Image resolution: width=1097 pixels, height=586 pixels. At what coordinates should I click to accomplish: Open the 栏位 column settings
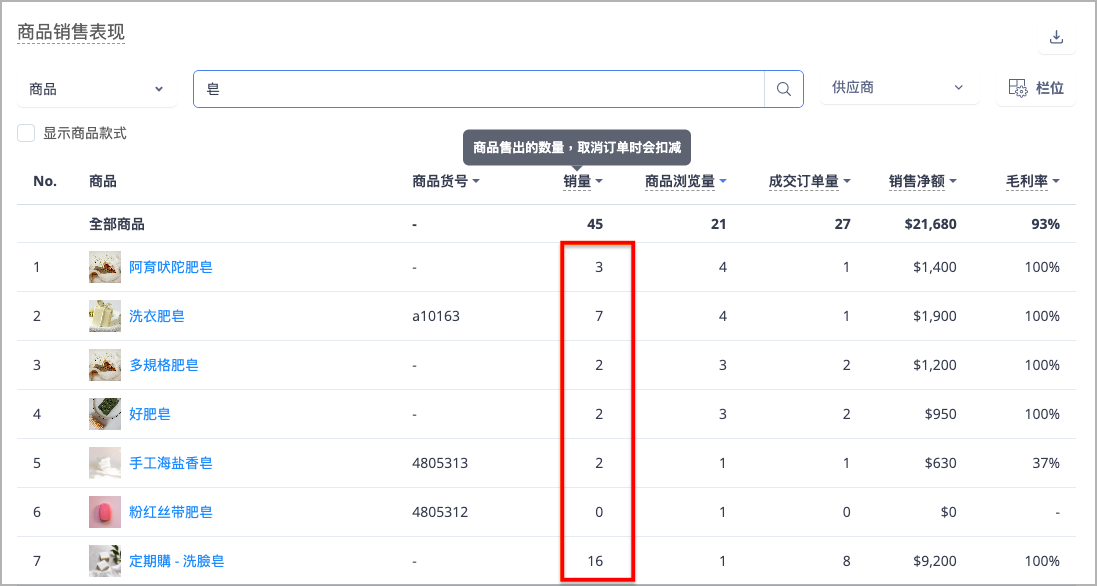pos(1035,88)
